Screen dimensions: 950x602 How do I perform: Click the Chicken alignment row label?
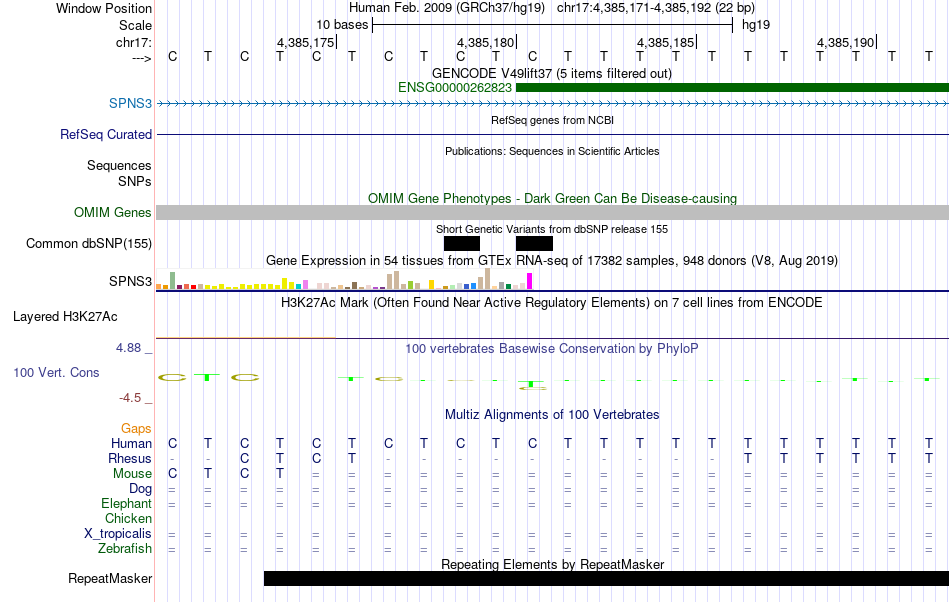click(128, 519)
